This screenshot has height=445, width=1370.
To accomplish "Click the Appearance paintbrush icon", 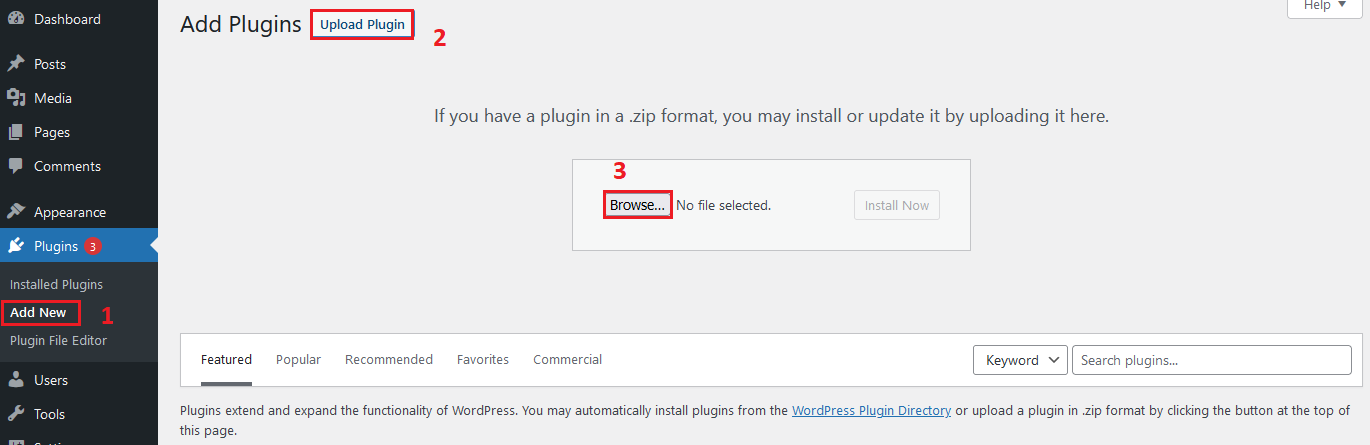I will pyautogui.click(x=16, y=212).
